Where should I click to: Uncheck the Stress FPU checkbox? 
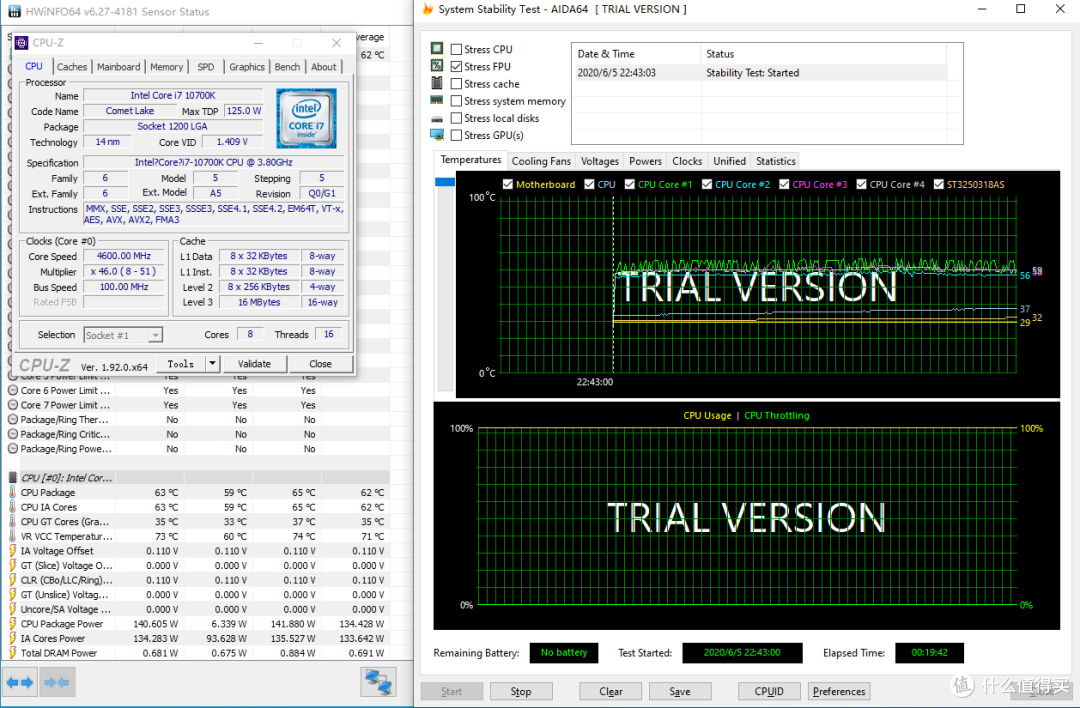(456, 67)
